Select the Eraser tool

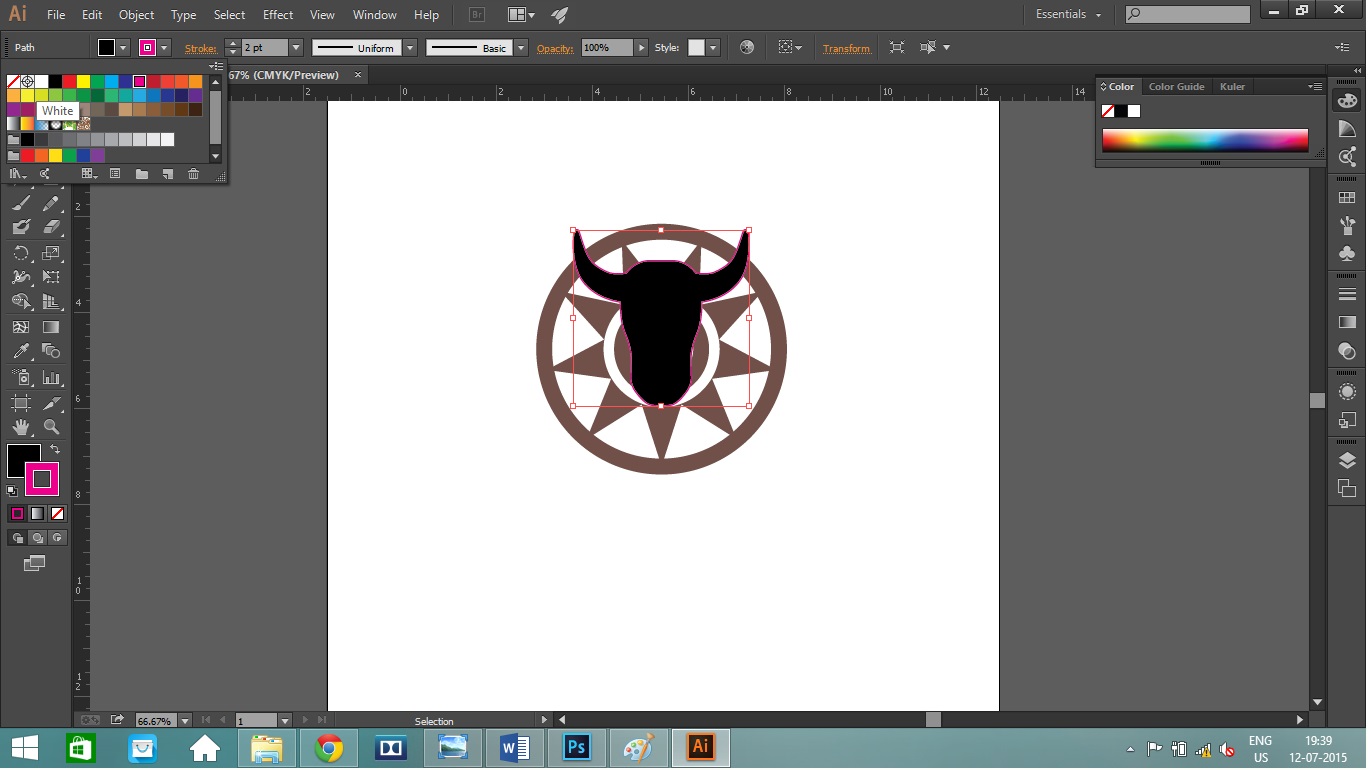(51, 228)
